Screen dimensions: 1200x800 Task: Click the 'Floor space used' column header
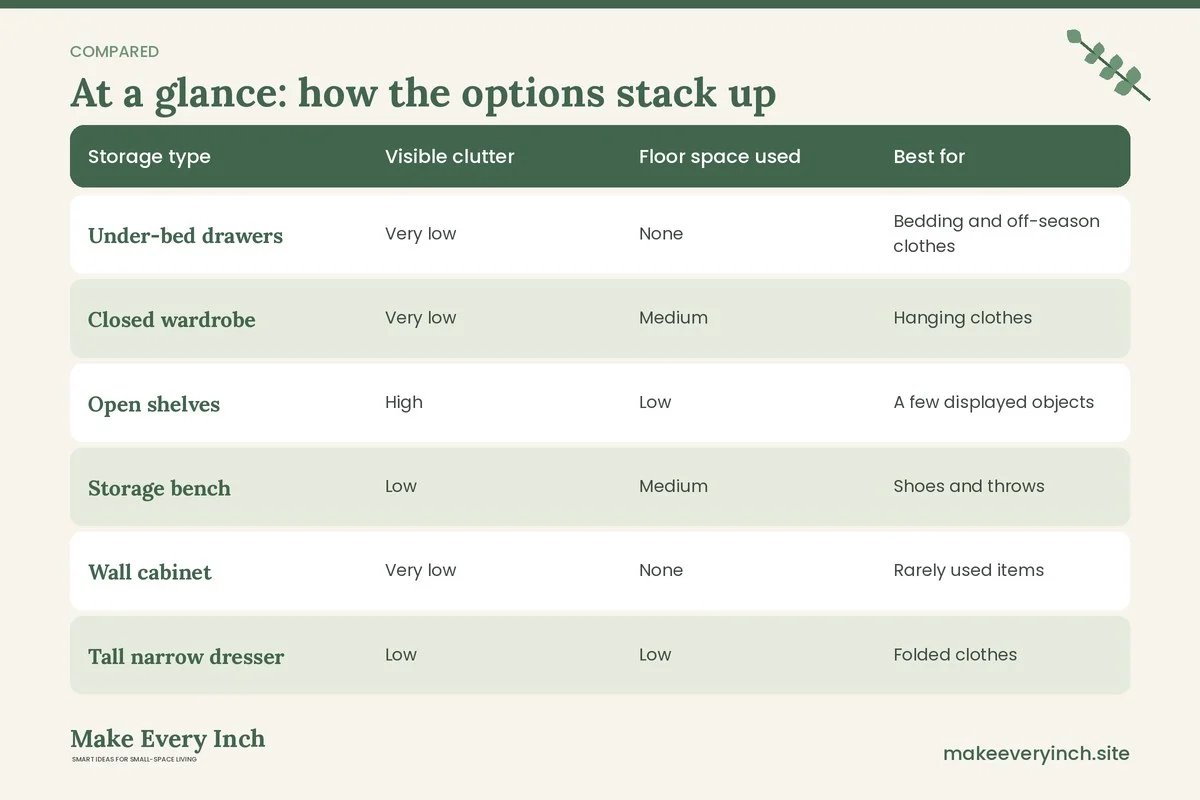[720, 157]
